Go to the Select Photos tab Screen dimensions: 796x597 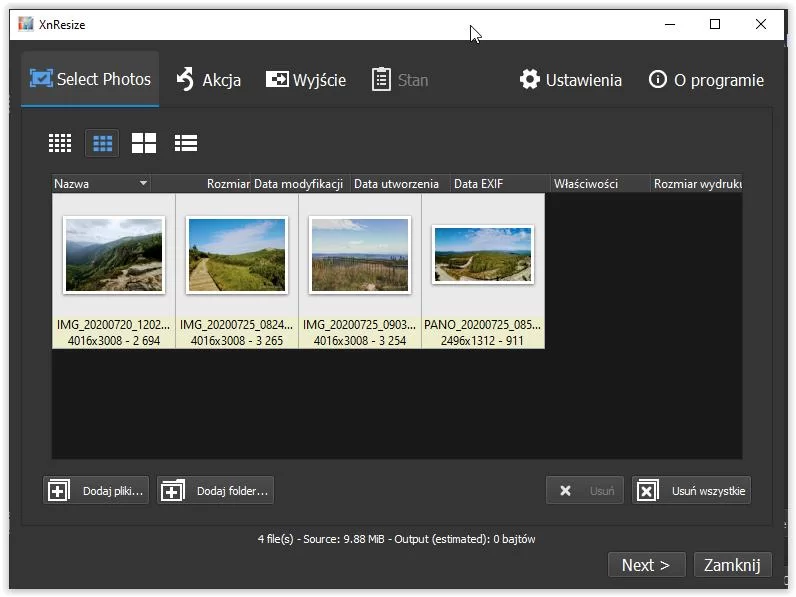click(90, 79)
